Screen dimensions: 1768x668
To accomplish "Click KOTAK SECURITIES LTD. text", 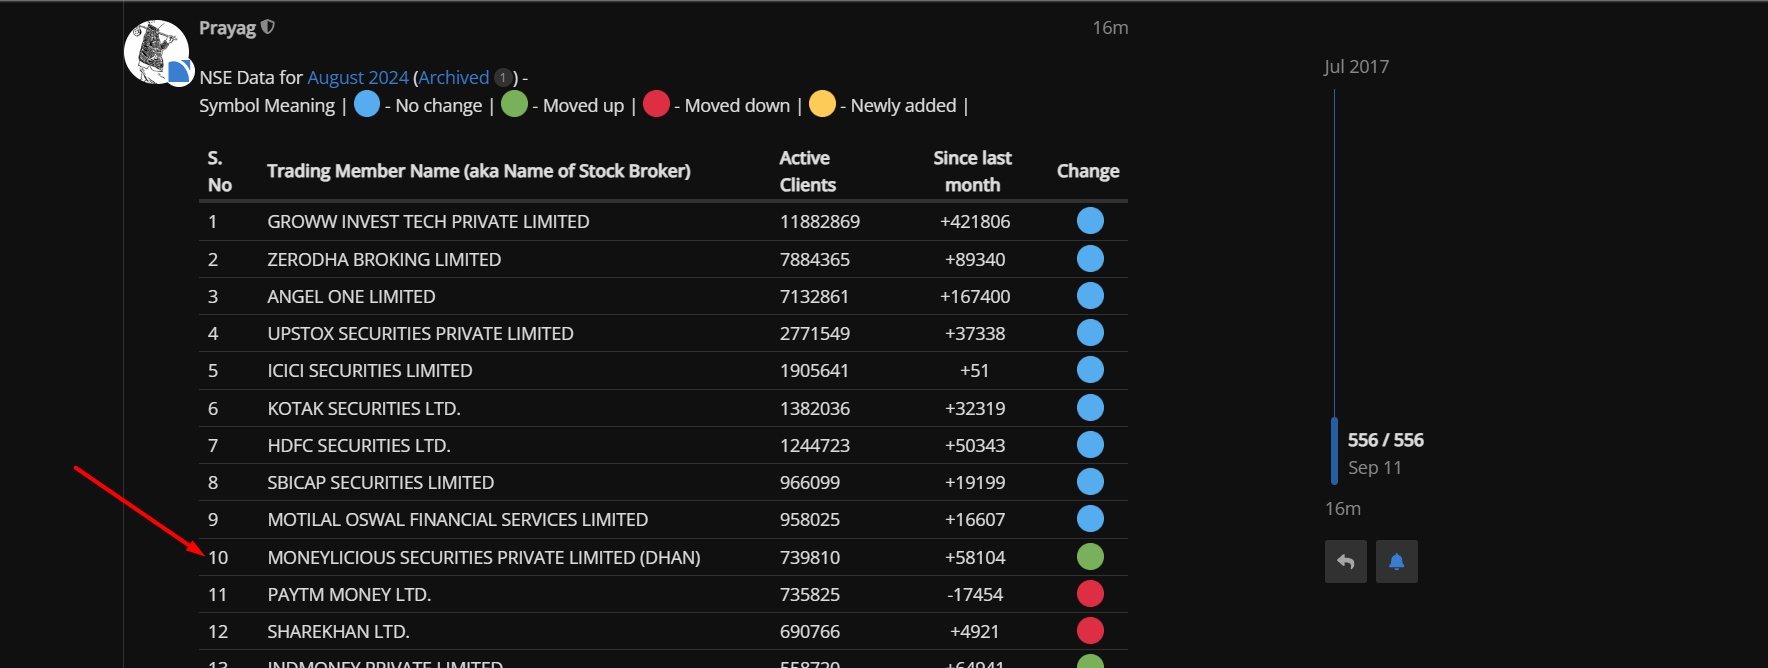I will (364, 409).
